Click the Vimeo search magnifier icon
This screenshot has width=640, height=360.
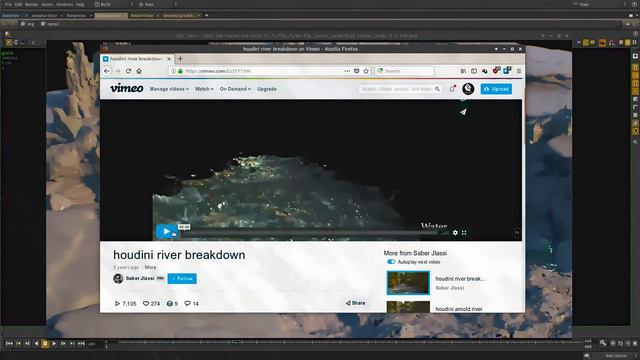[437, 89]
